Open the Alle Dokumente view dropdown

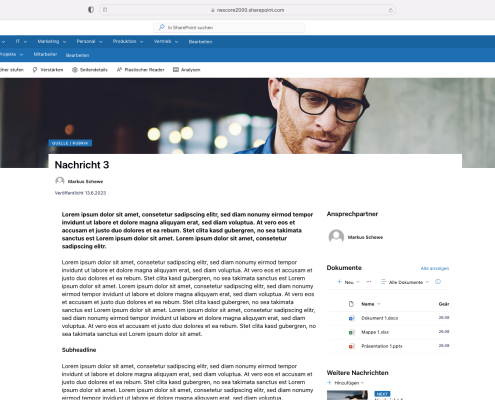[405, 282]
